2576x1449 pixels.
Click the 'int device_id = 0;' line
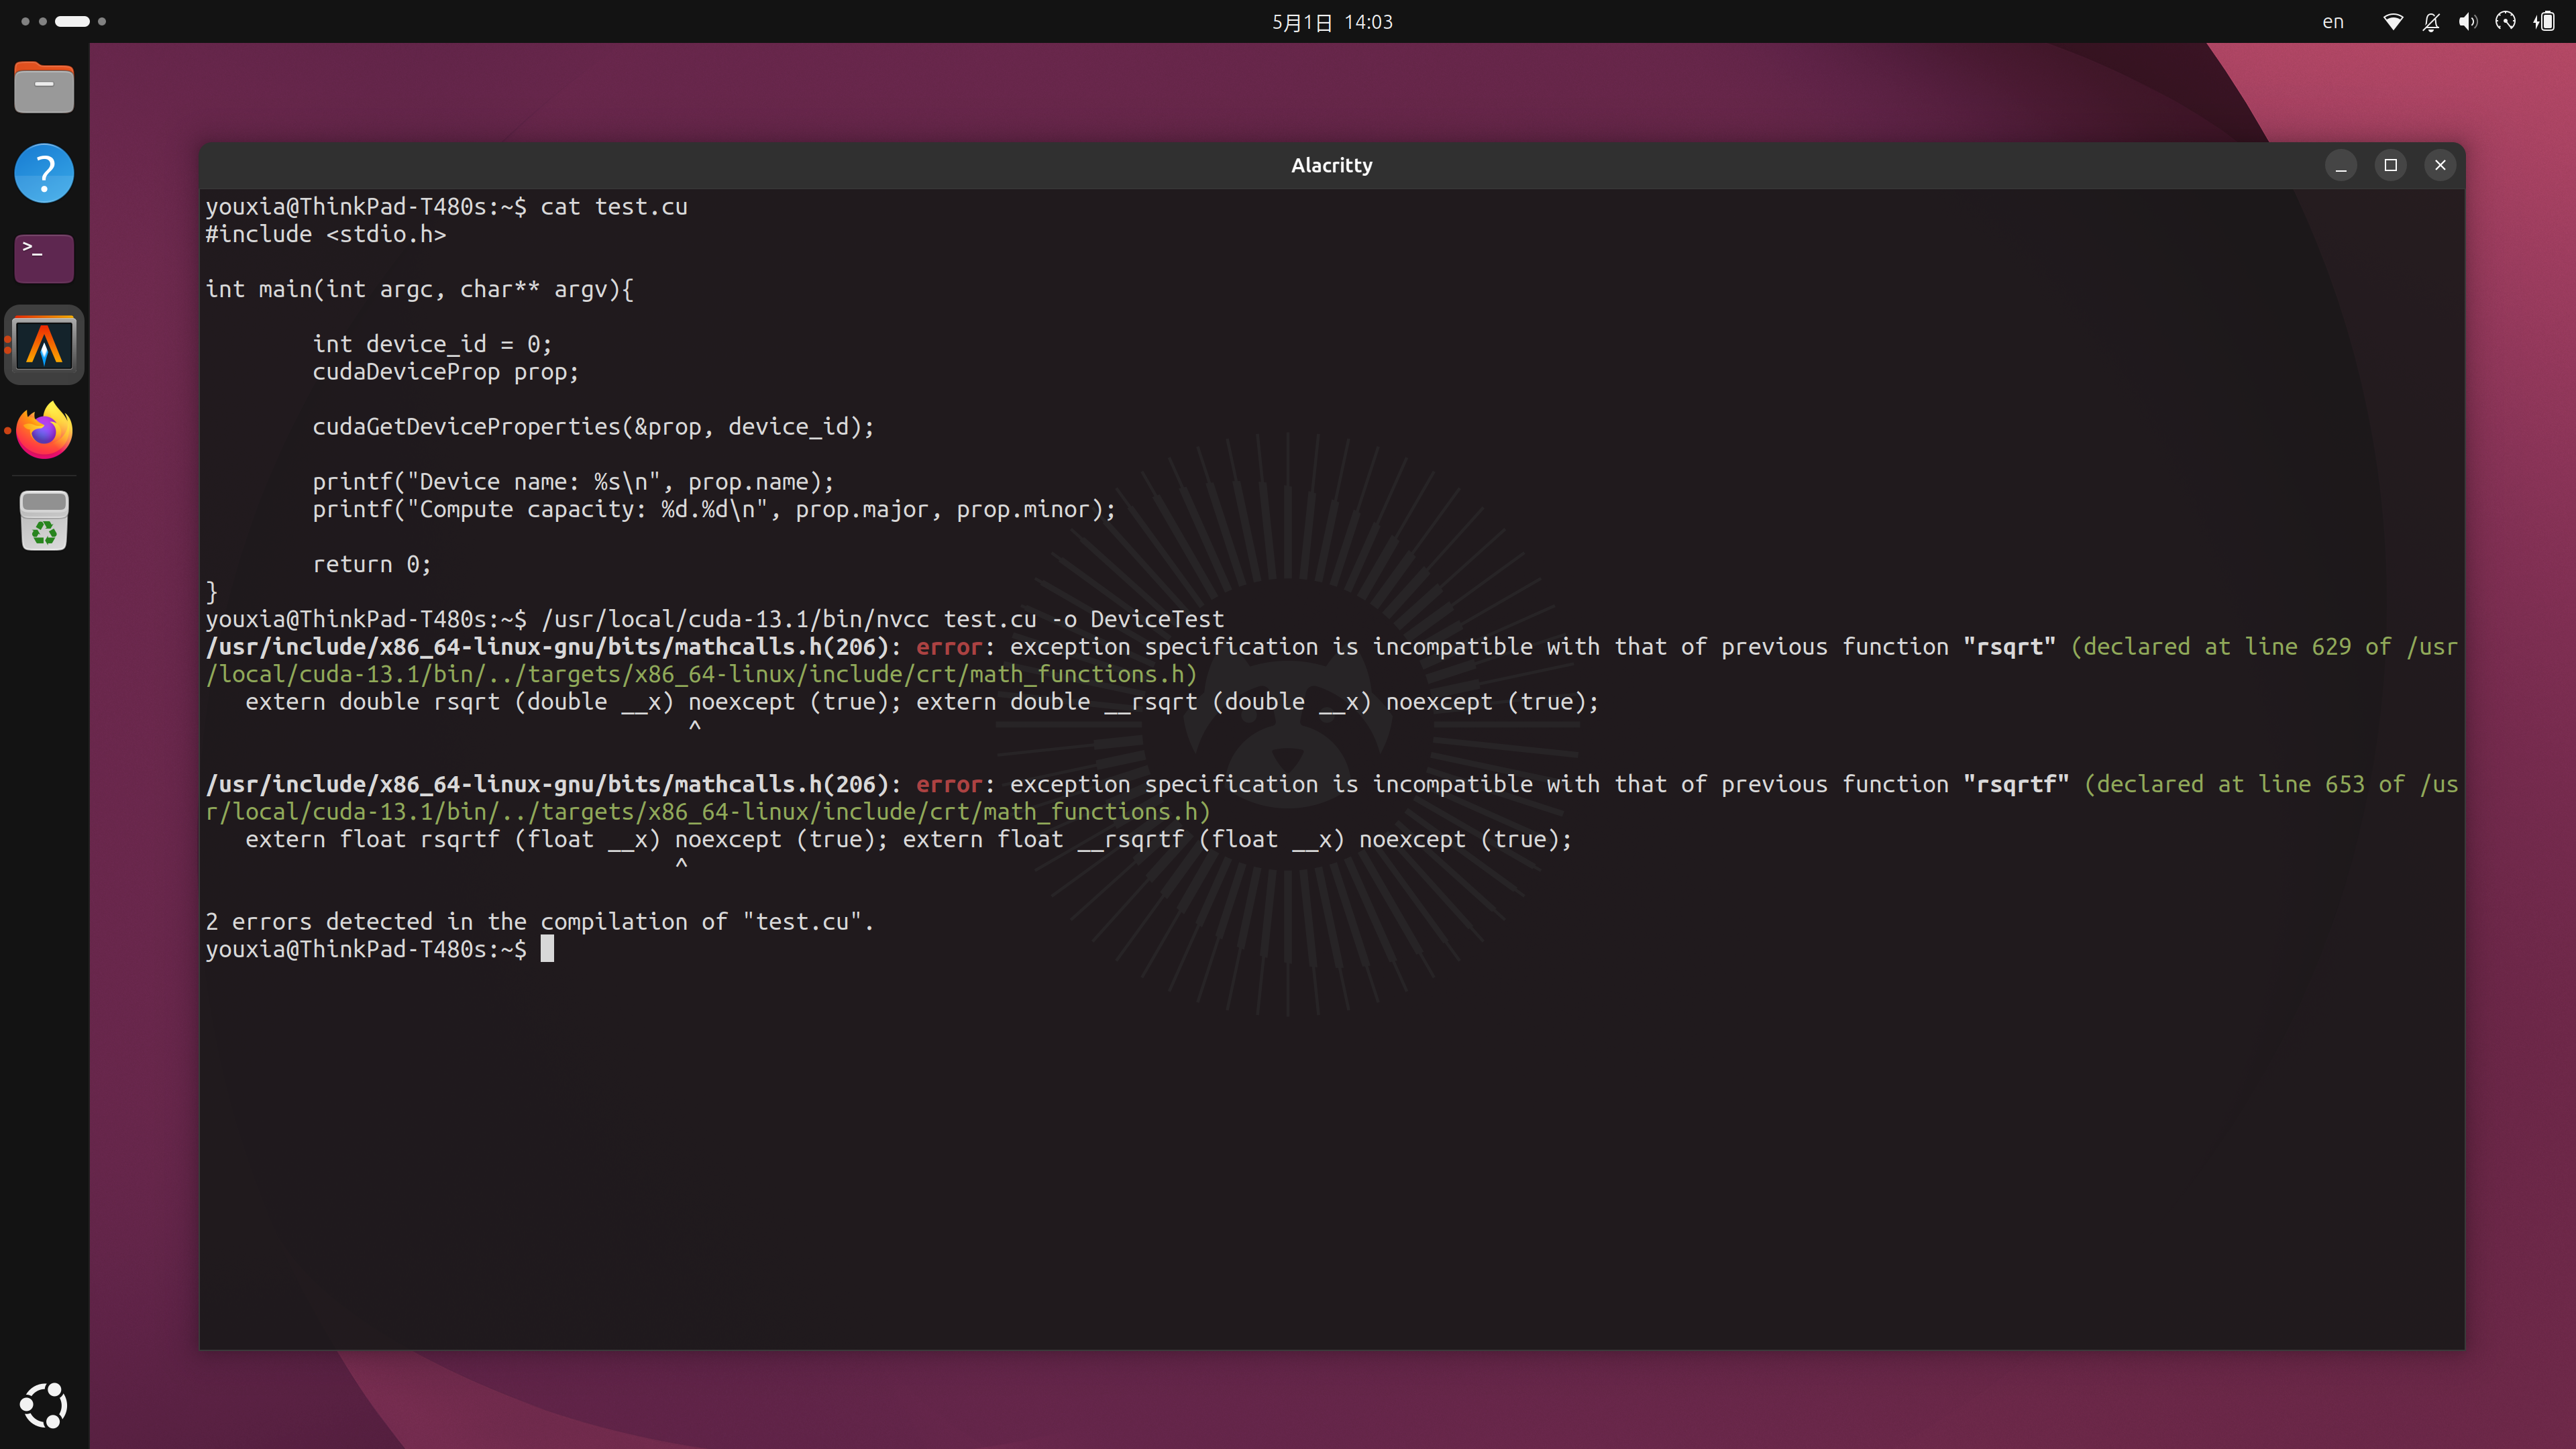432,344
